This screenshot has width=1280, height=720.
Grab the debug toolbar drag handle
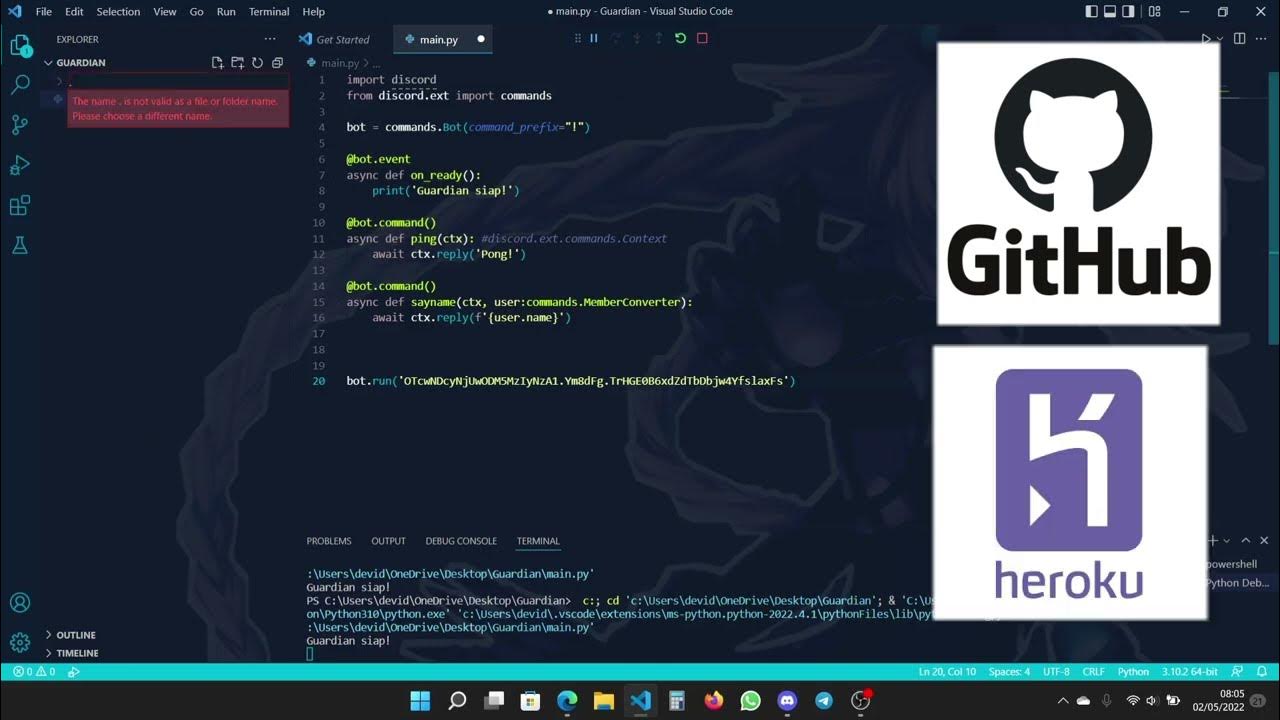(x=577, y=38)
